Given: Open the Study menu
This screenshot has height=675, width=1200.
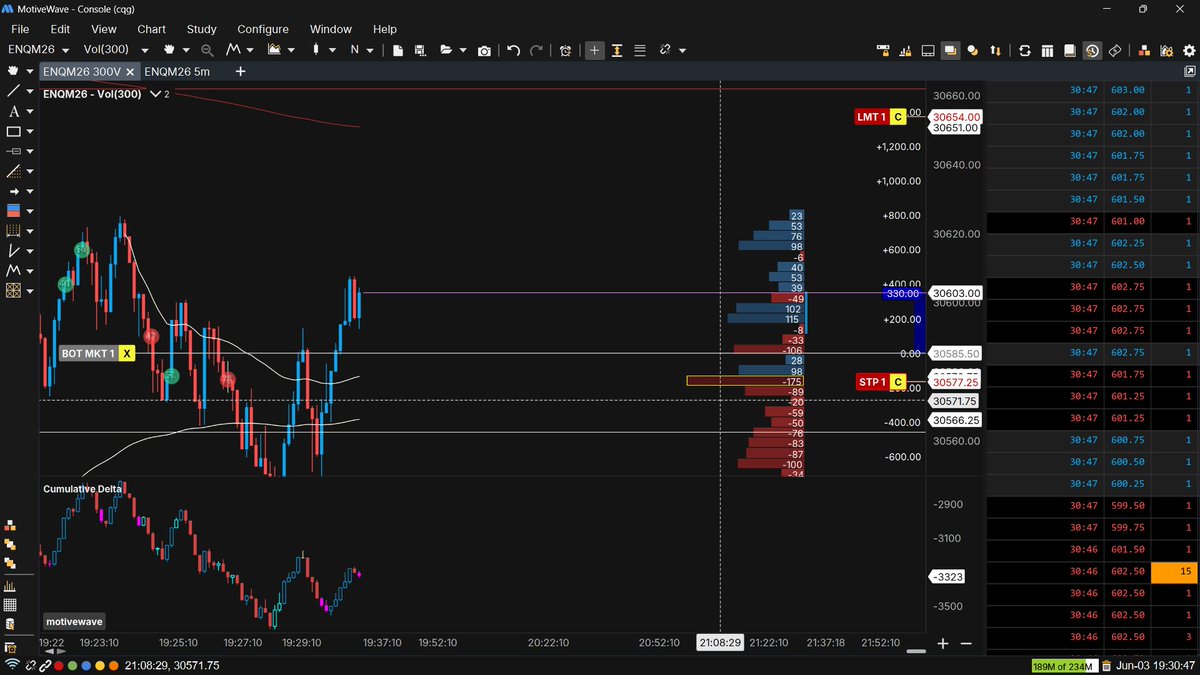Looking at the screenshot, I should tap(202, 29).
